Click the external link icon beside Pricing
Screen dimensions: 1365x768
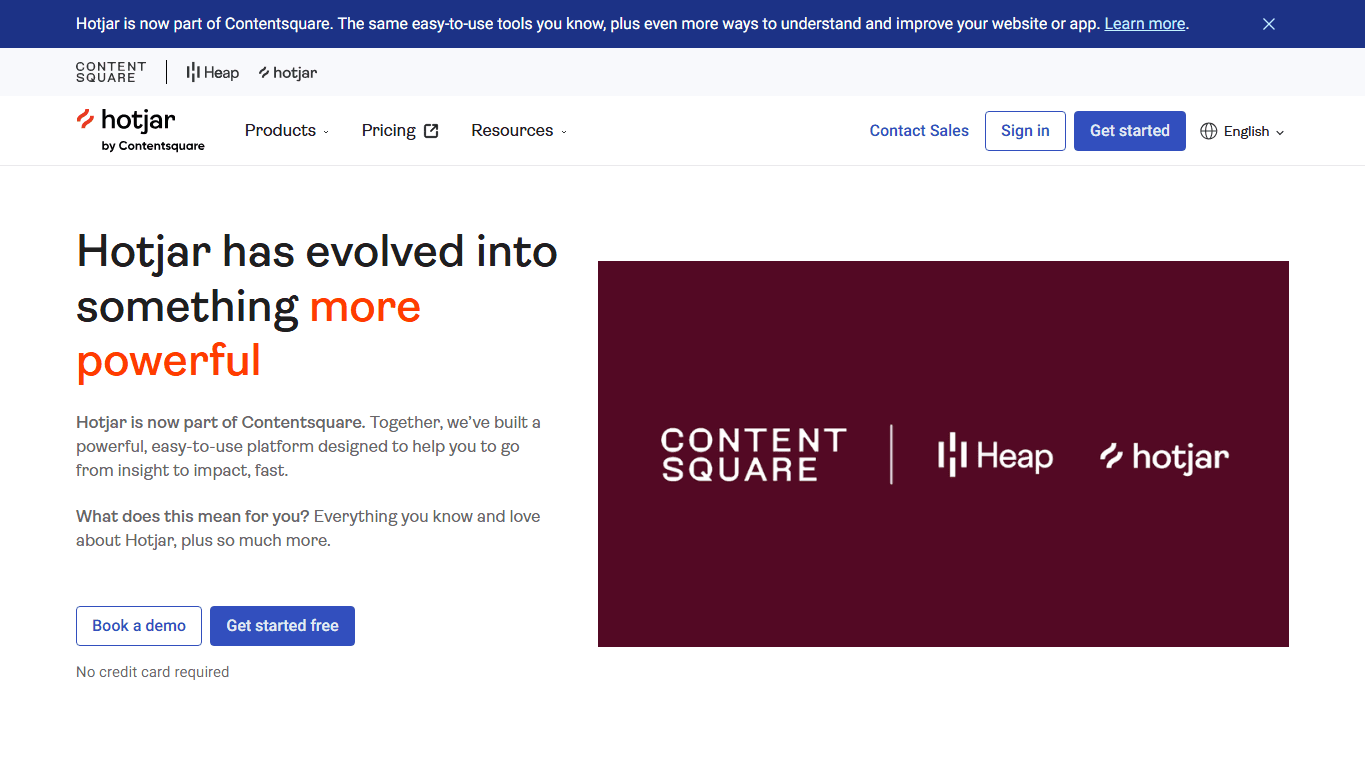431,131
